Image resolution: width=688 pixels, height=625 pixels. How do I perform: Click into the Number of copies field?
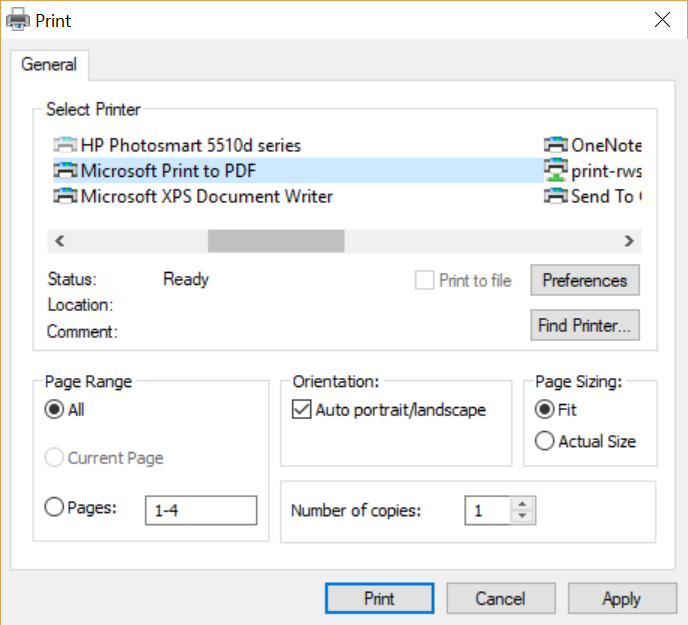click(x=487, y=510)
